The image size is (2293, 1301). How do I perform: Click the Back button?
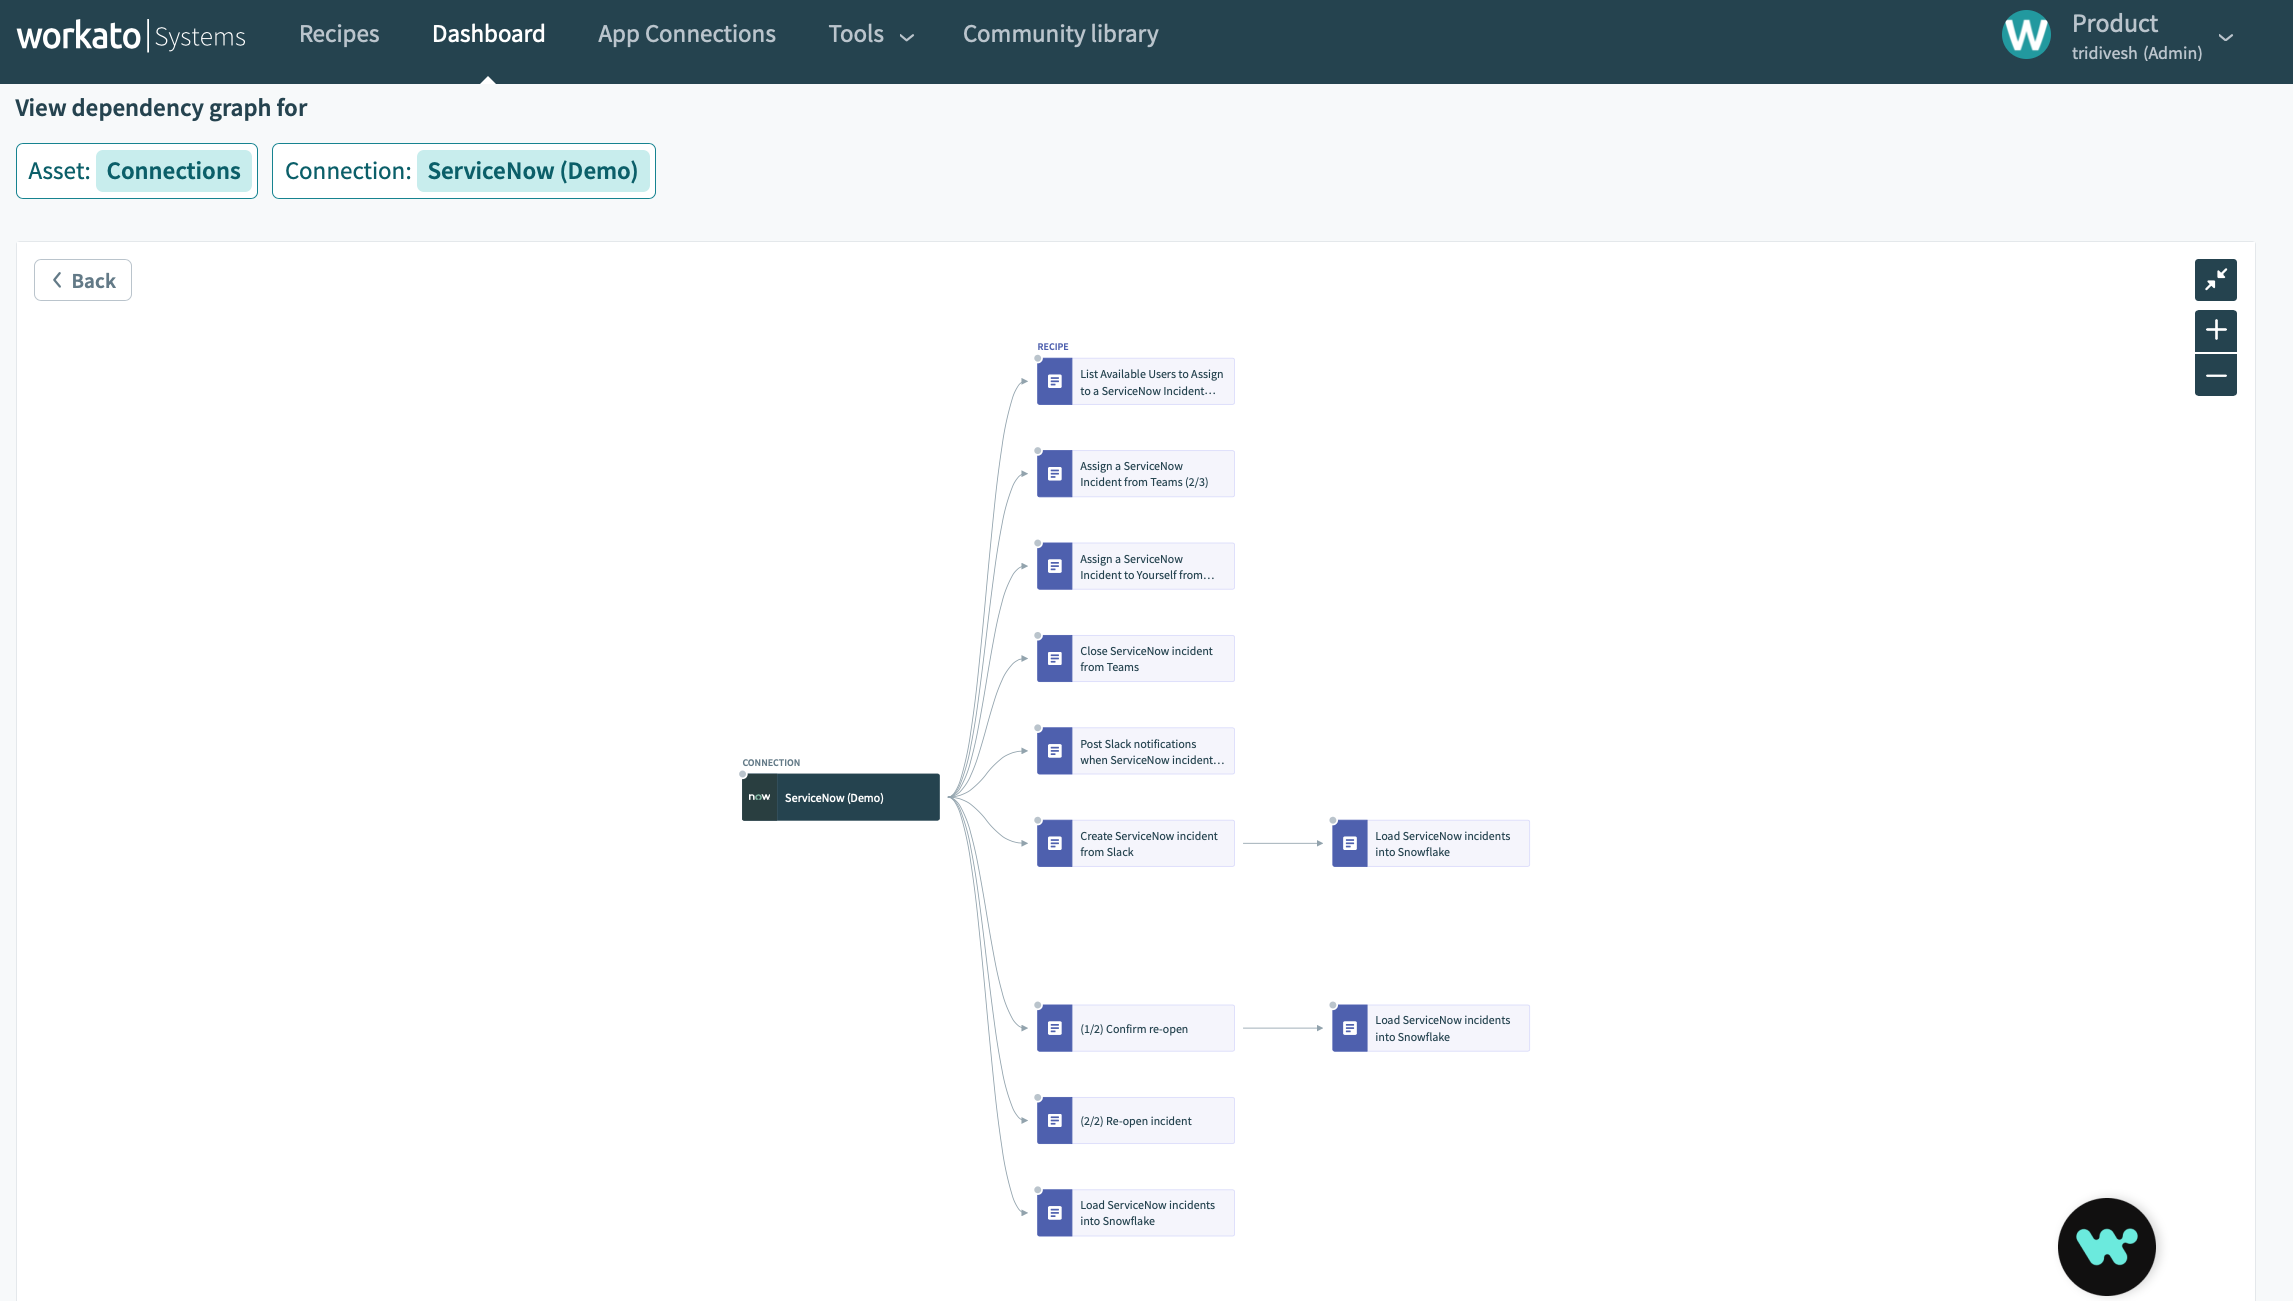[83, 280]
